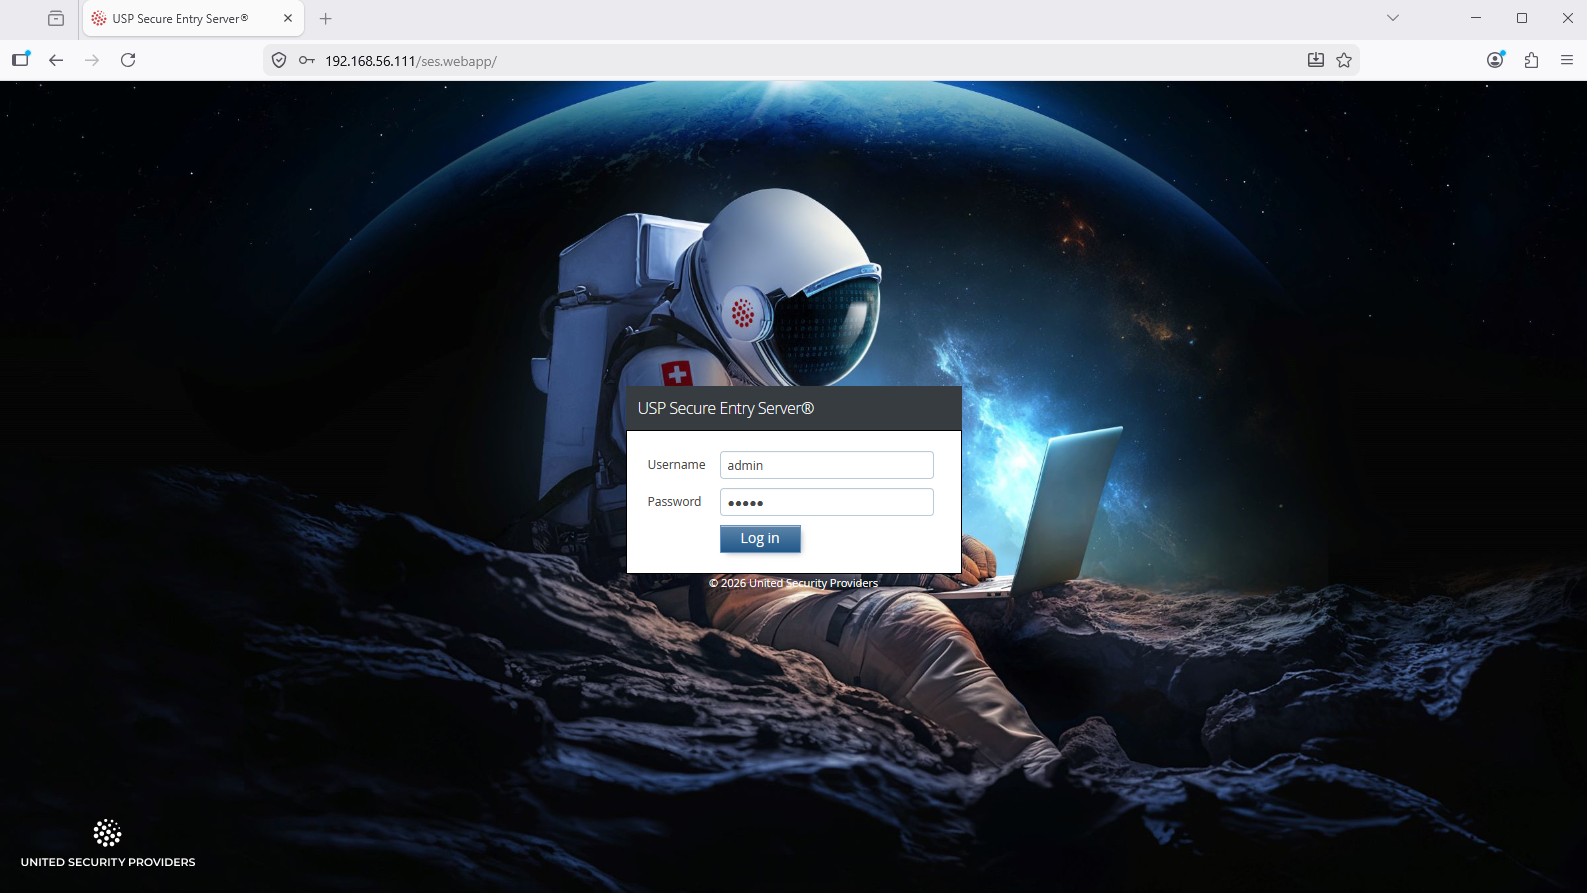Click the 2026 United Security Providers copyright
The image size is (1587, 893).
coord(793,583)
